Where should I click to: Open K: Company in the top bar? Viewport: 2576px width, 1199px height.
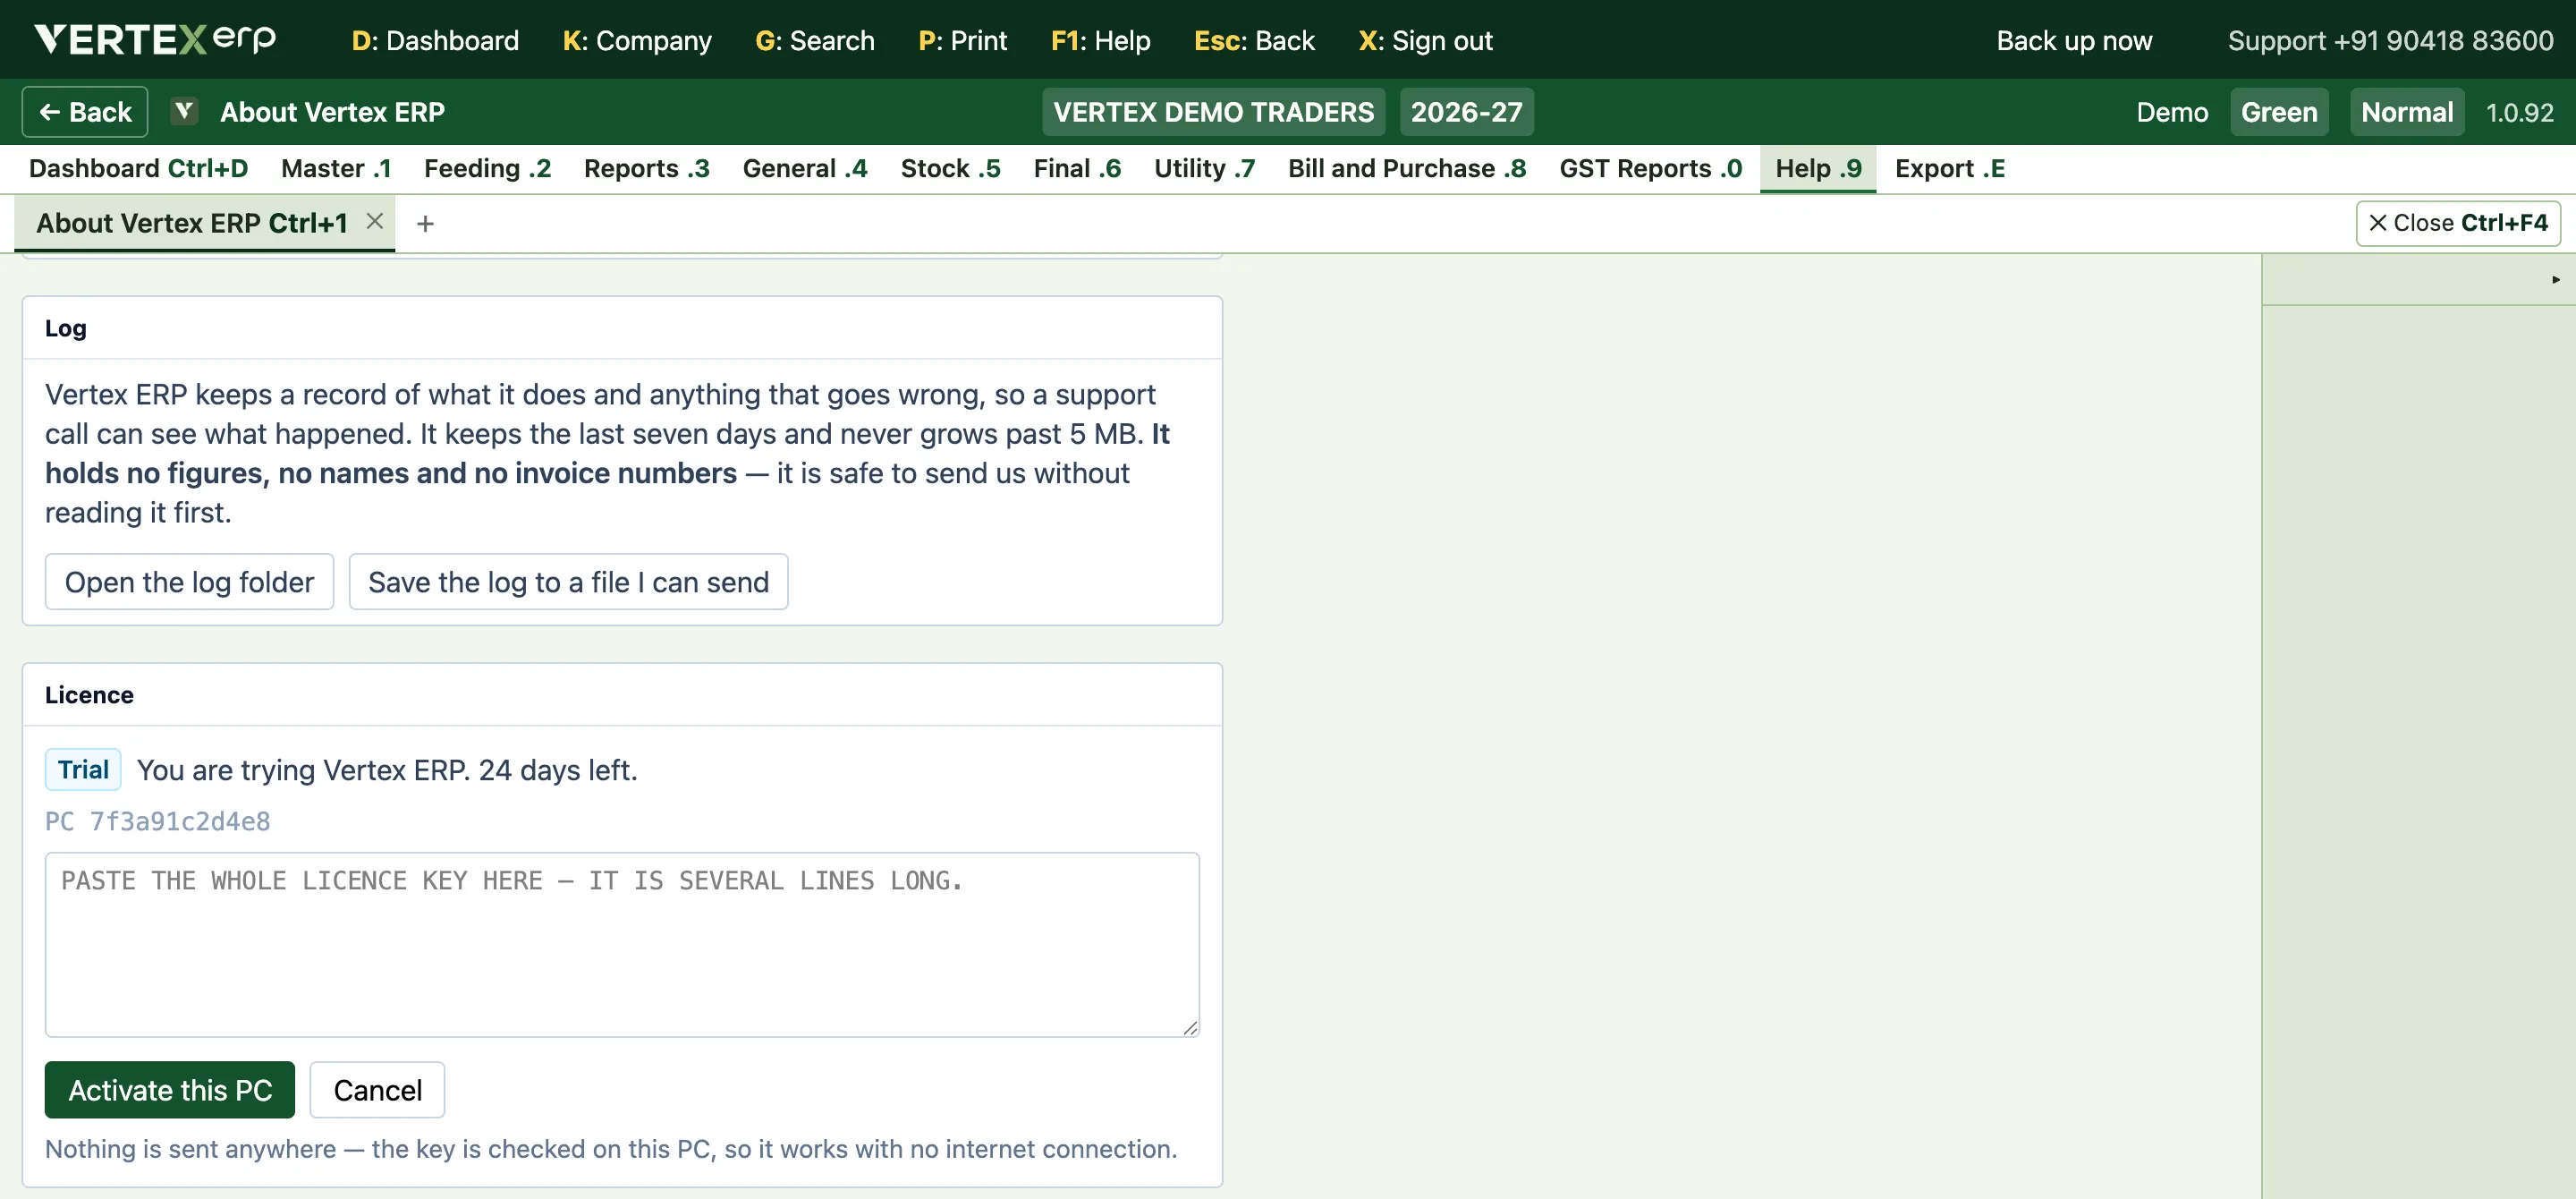coord(637,40)
